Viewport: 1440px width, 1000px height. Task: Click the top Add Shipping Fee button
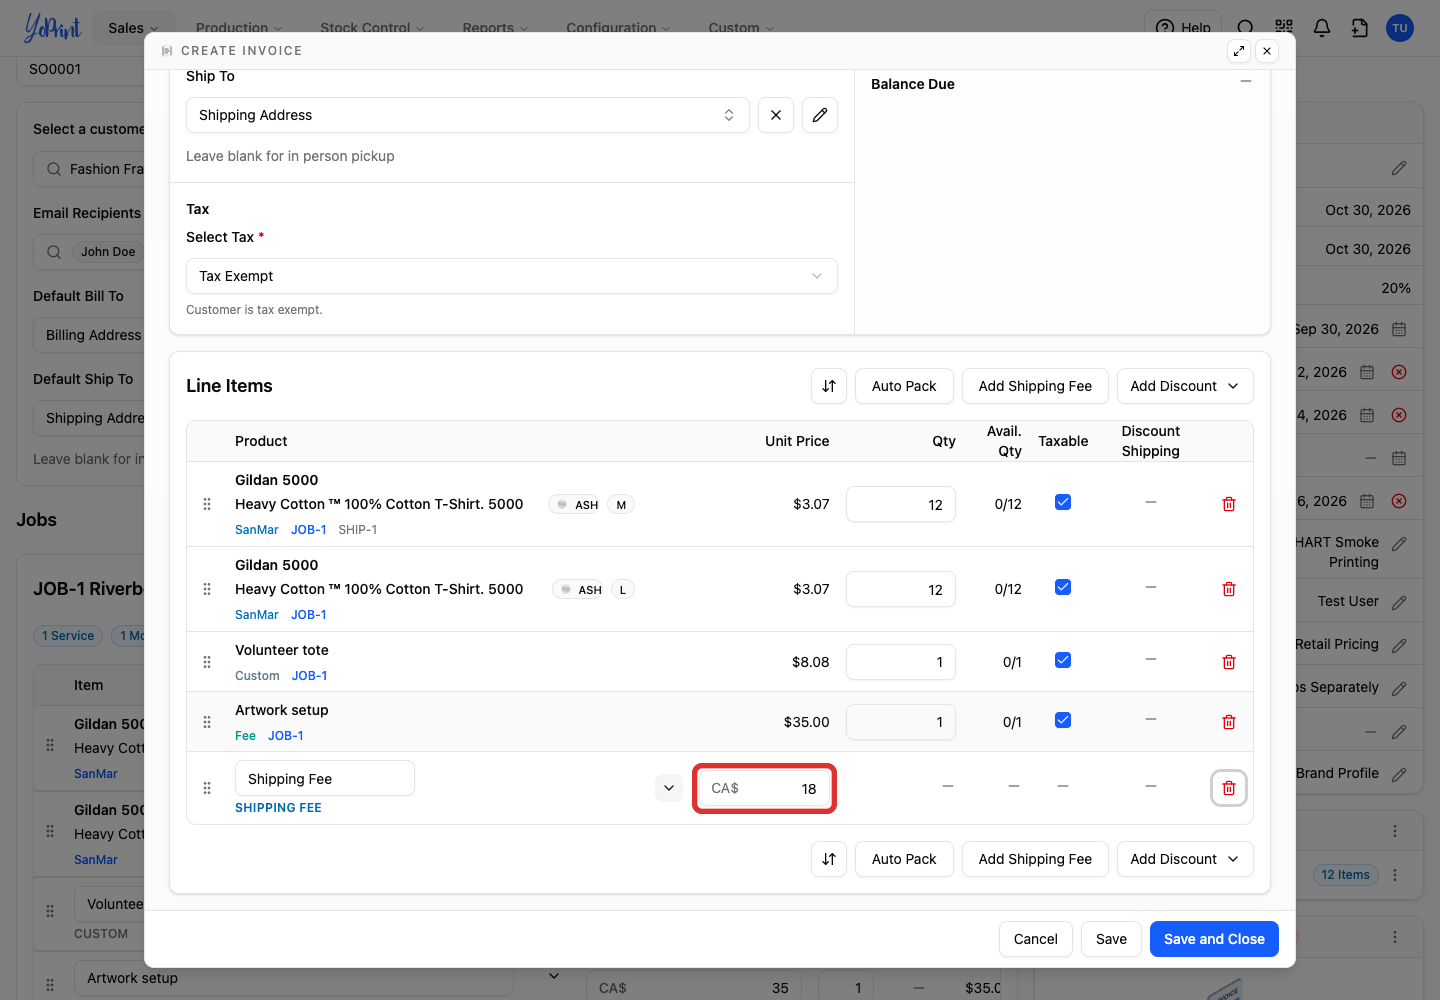click(x=1035, y=386)
